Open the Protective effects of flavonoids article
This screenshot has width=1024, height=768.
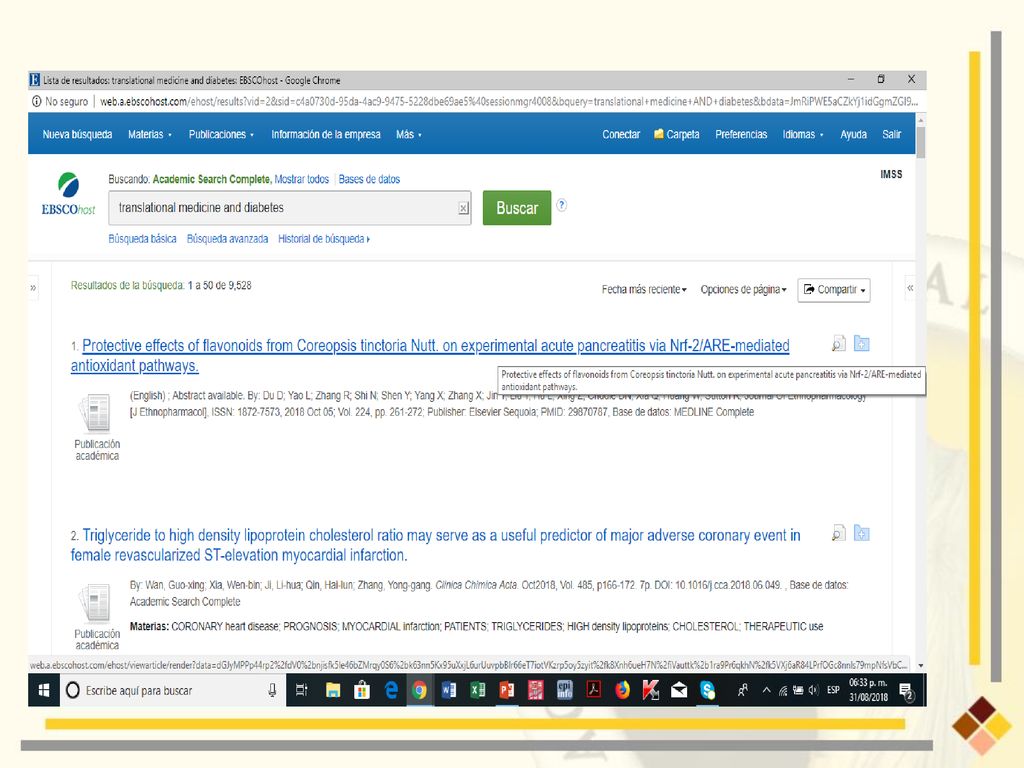pos(430,355)
